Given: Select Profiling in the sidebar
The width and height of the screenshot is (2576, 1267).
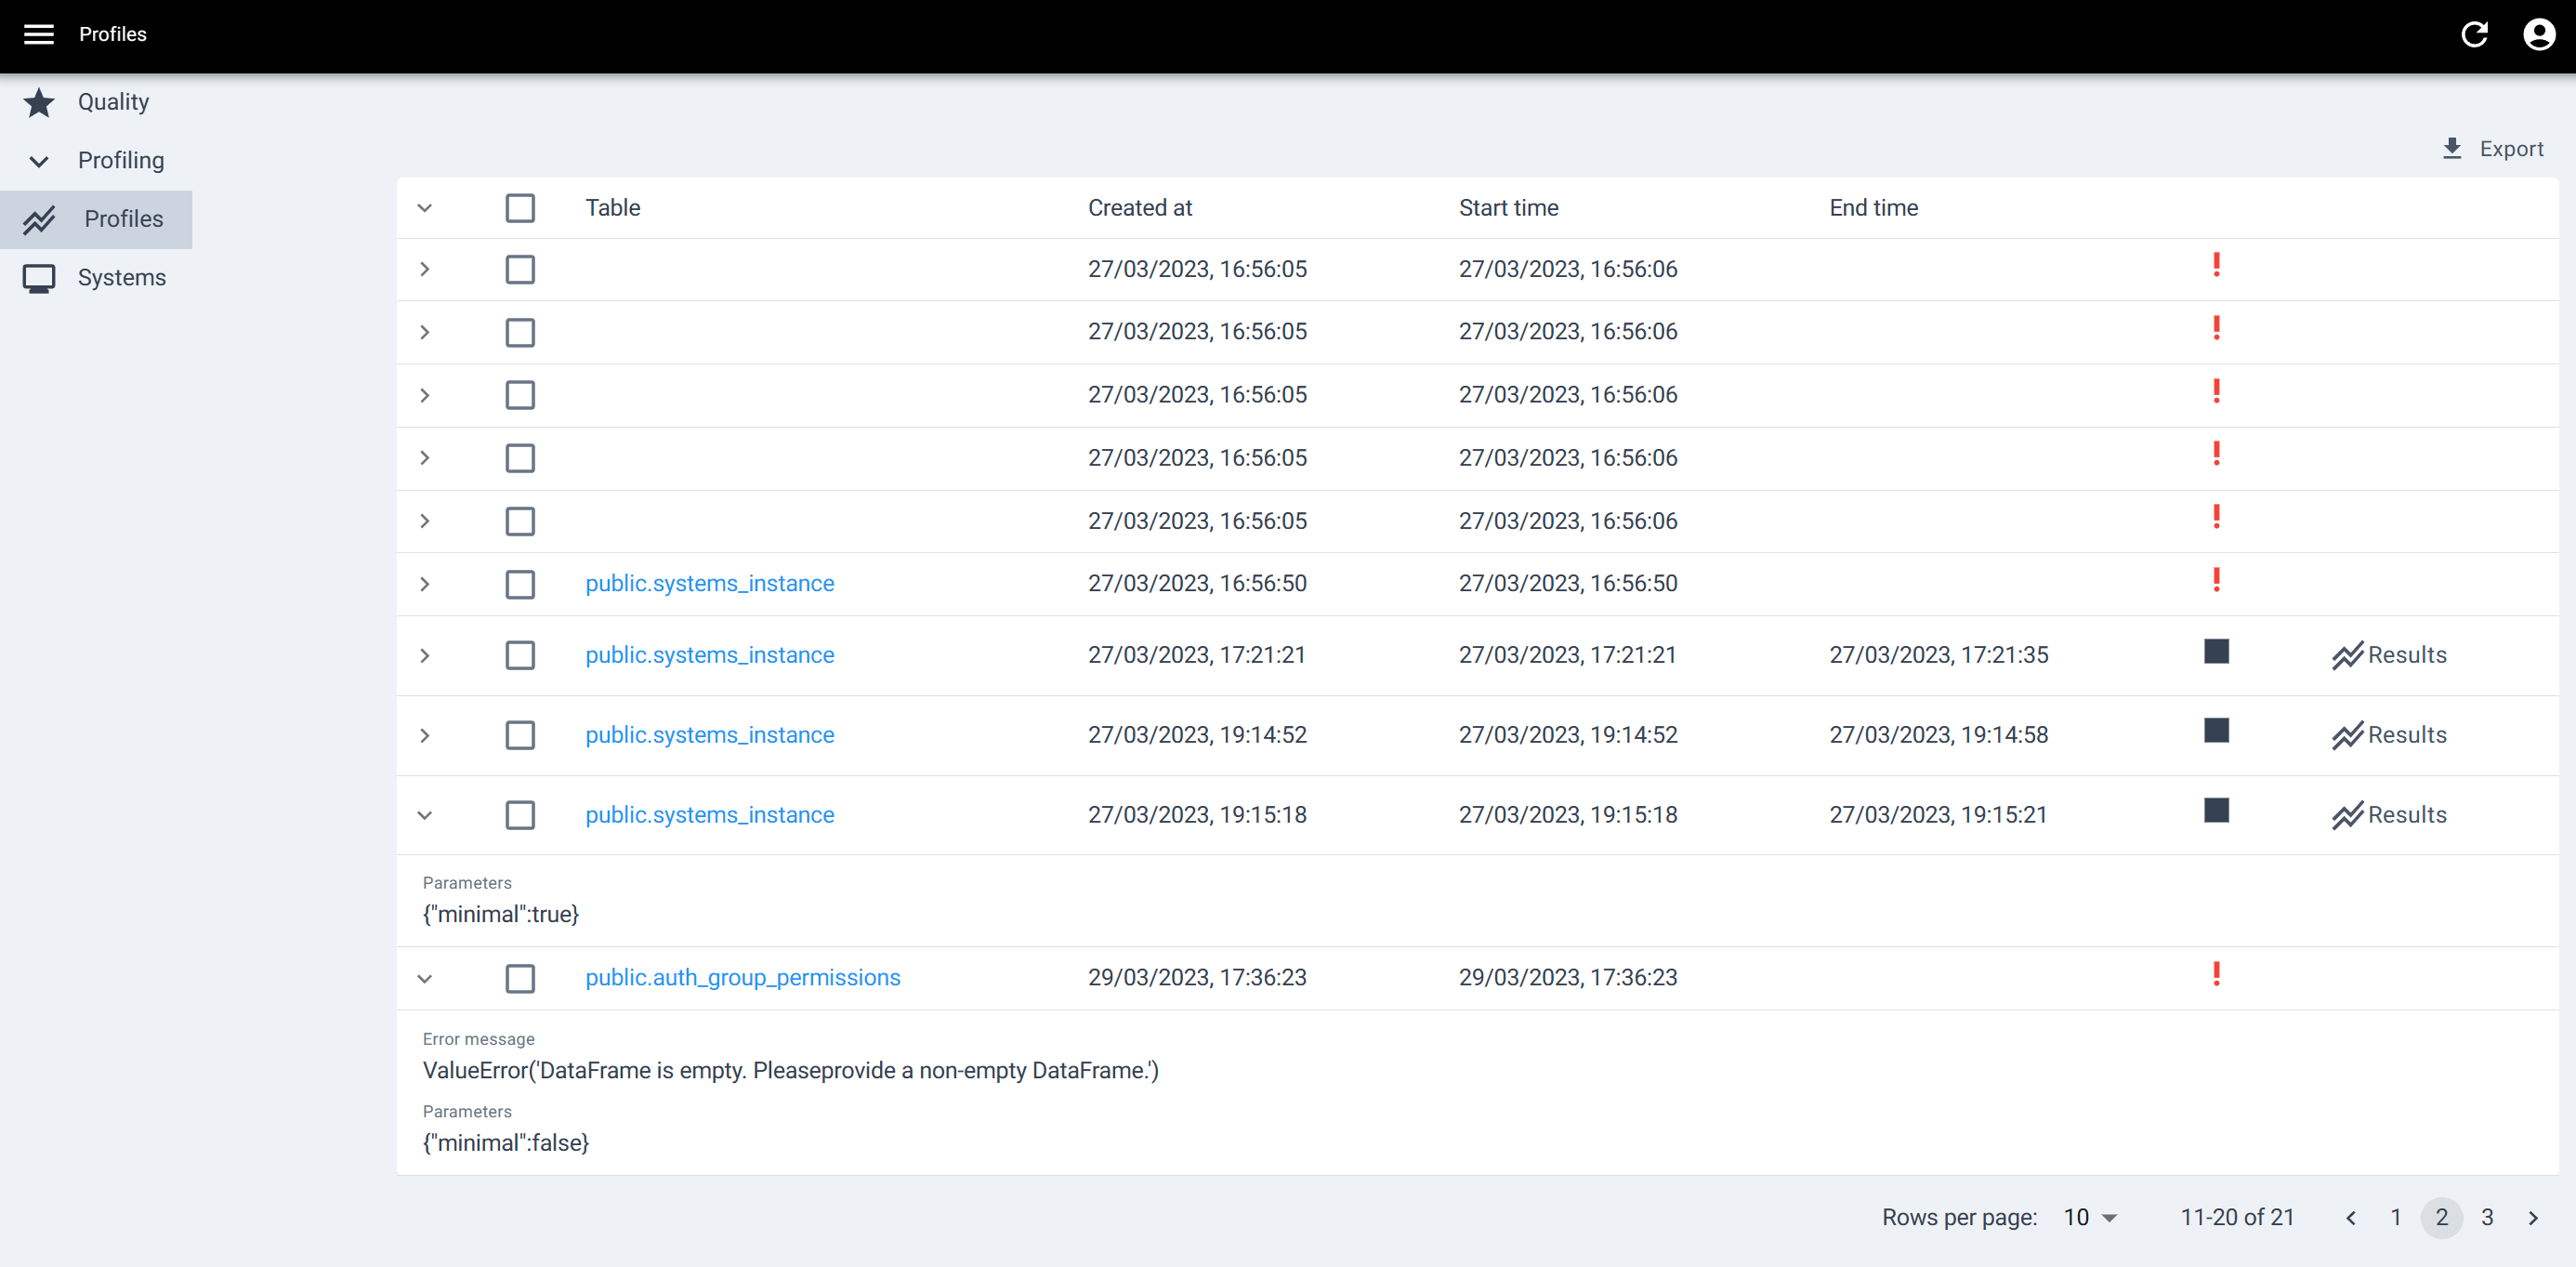Looking at the screenshot, I should click(96, 161).
